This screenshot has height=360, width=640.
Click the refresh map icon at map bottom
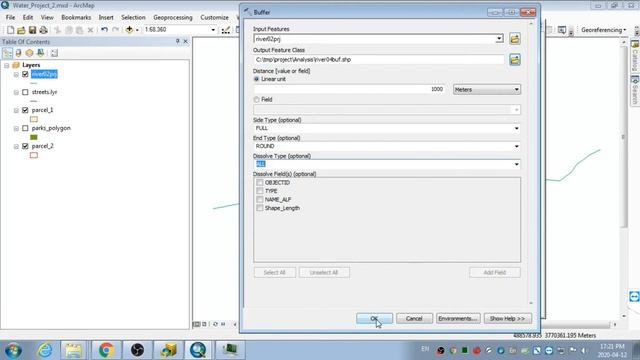pyautogui.click(x=215, y=324)
